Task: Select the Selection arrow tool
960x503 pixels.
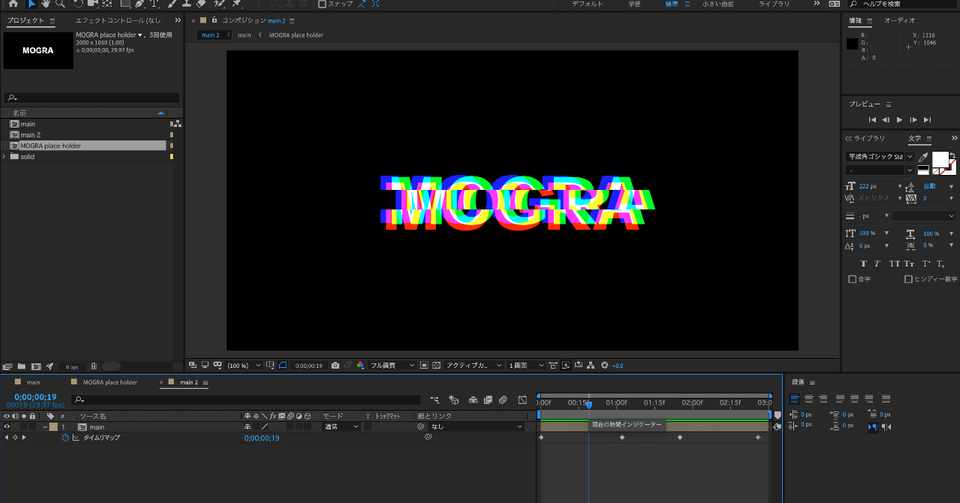Action: [31, 4]
